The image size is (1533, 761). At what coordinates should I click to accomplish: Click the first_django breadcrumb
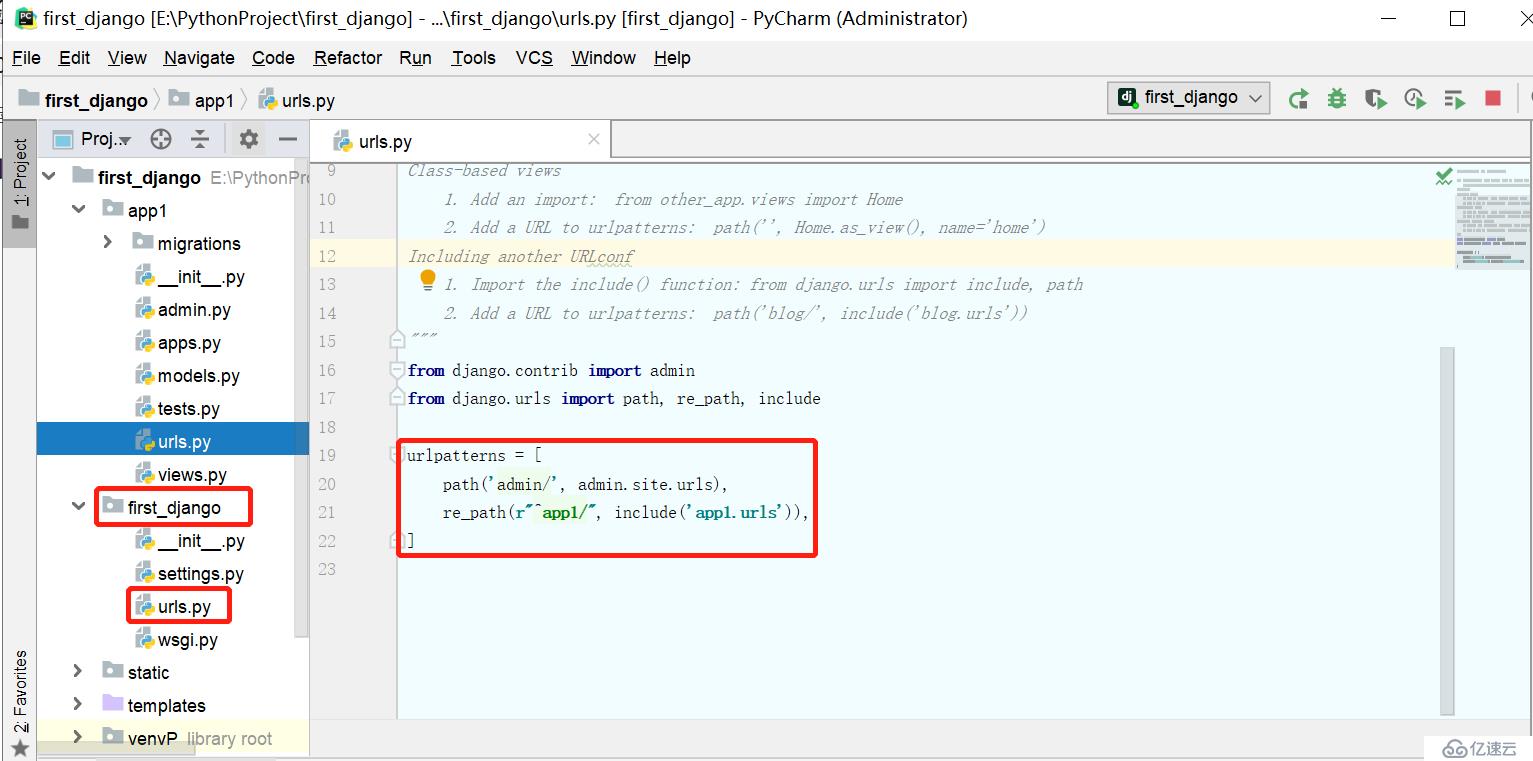click(84, 100)
